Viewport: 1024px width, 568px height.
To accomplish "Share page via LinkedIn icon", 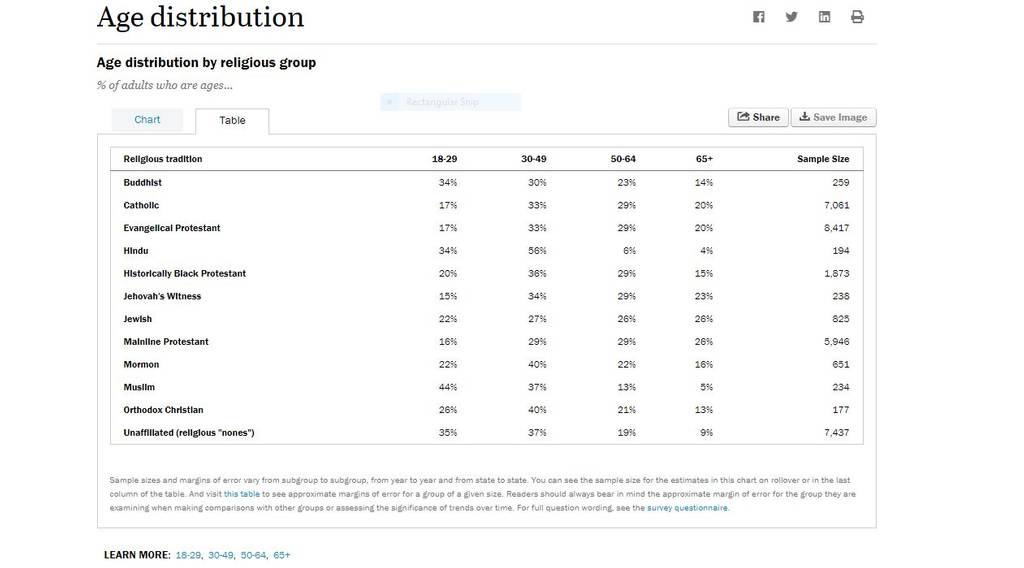I will [x=824, y=17].
